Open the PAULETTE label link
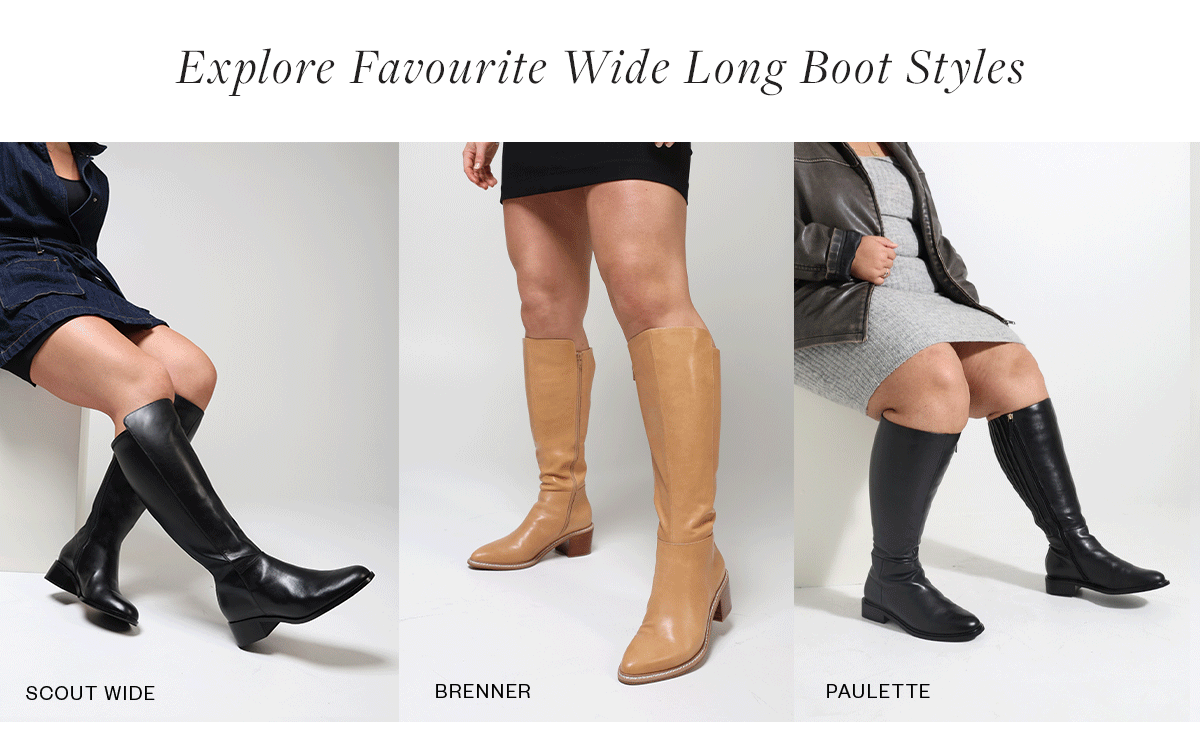This screenshot has height=750, width=1200. click(x=878, y=691)
